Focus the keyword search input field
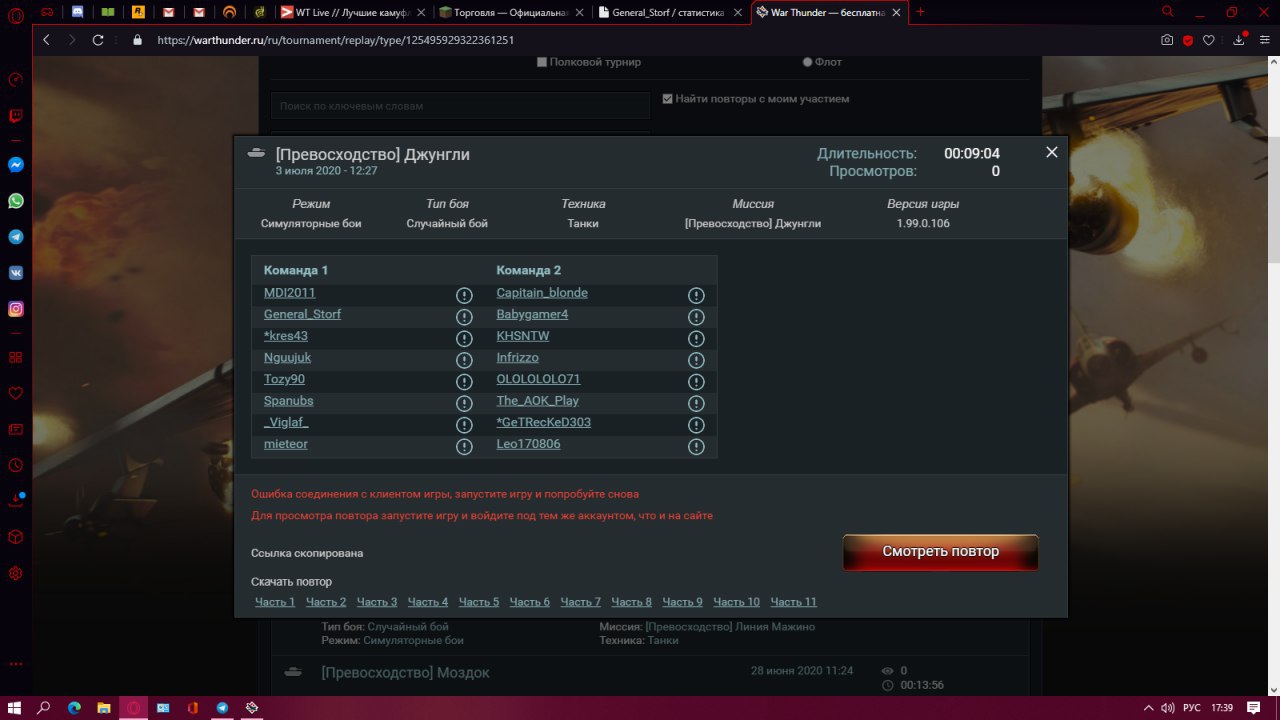Viewport: 1280px width, 720px height. pos(461,105)
